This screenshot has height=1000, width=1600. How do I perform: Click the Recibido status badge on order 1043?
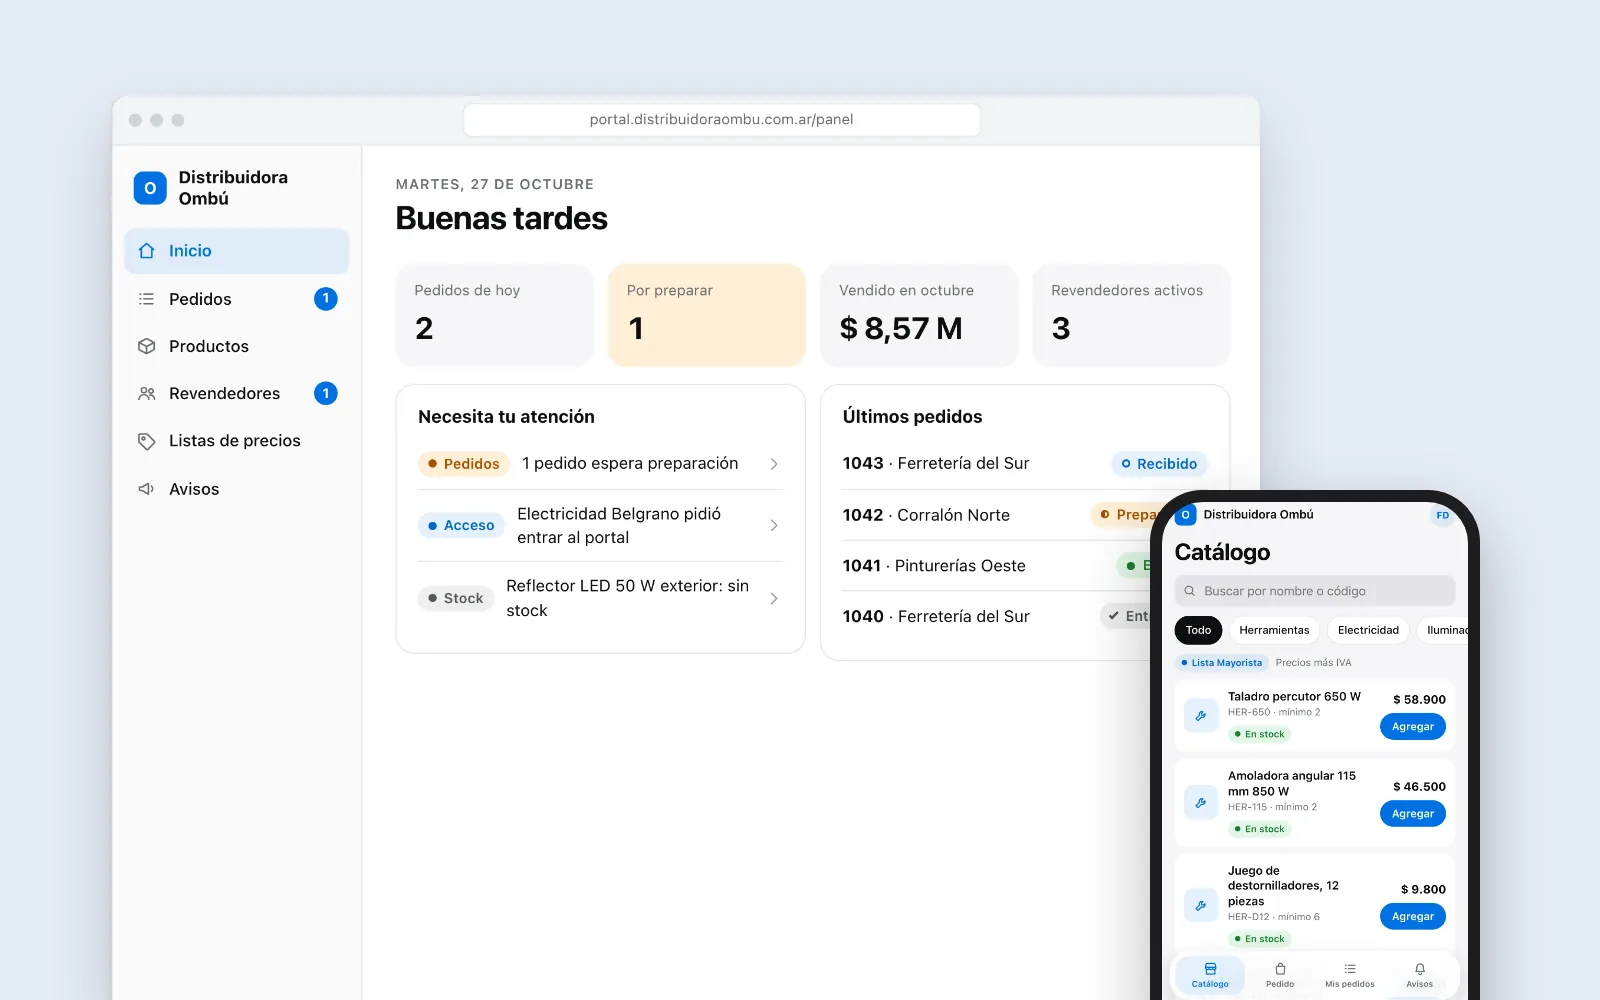tap(1160, 464)
